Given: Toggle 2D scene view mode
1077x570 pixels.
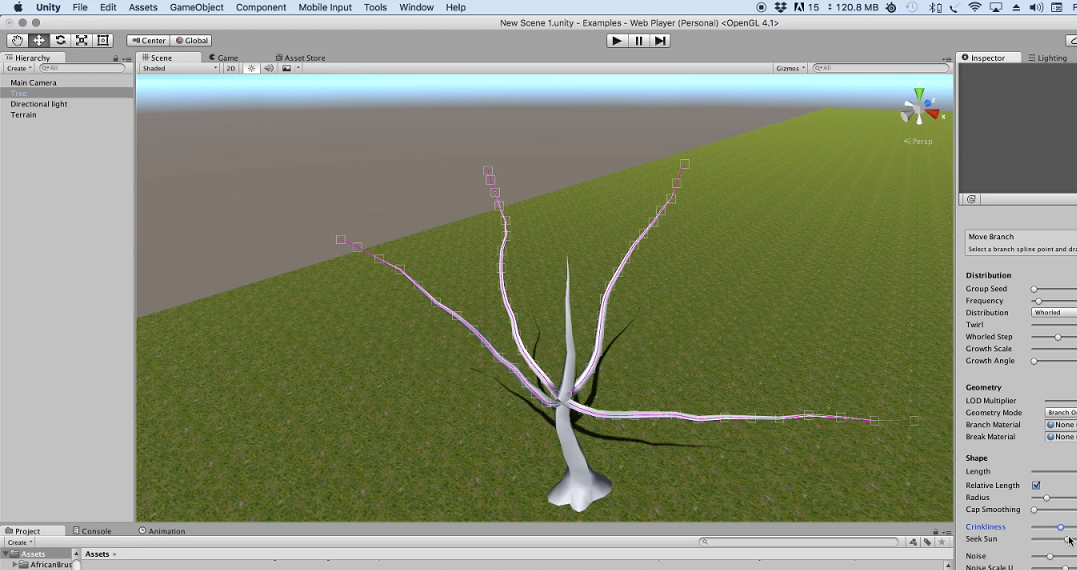Looking at the screenshot, I should pyautogui.click(x=231, y=68).
